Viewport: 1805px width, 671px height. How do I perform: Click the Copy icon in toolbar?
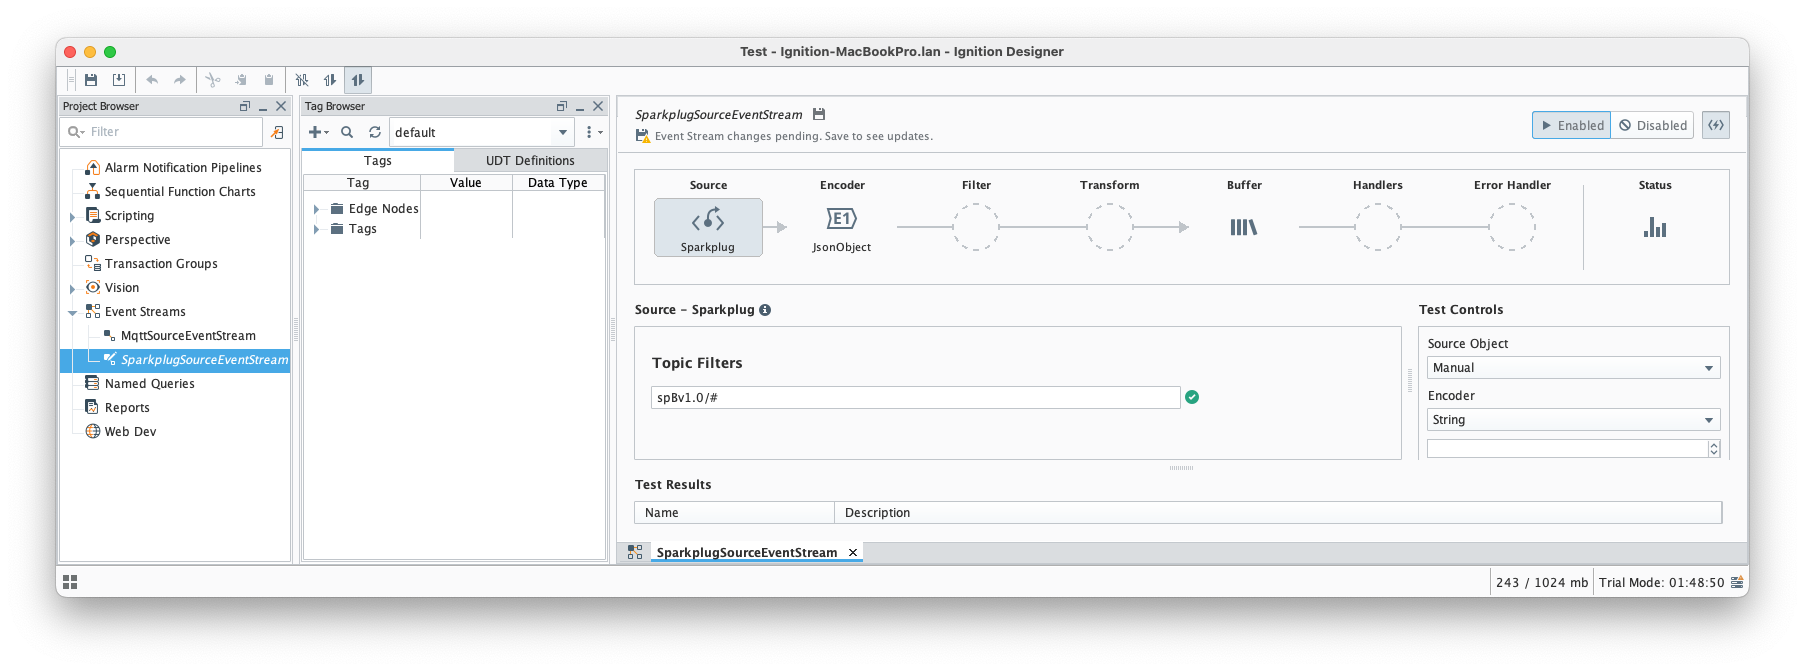pyautogui.click(x=241, y=80)
